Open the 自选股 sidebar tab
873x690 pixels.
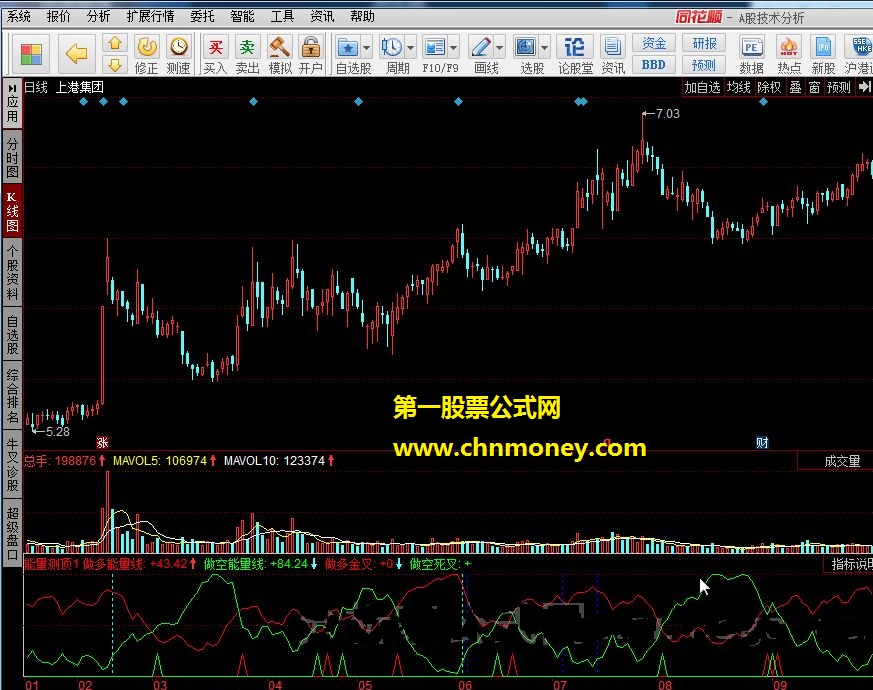pyautogui.click(x=12, y=335)
